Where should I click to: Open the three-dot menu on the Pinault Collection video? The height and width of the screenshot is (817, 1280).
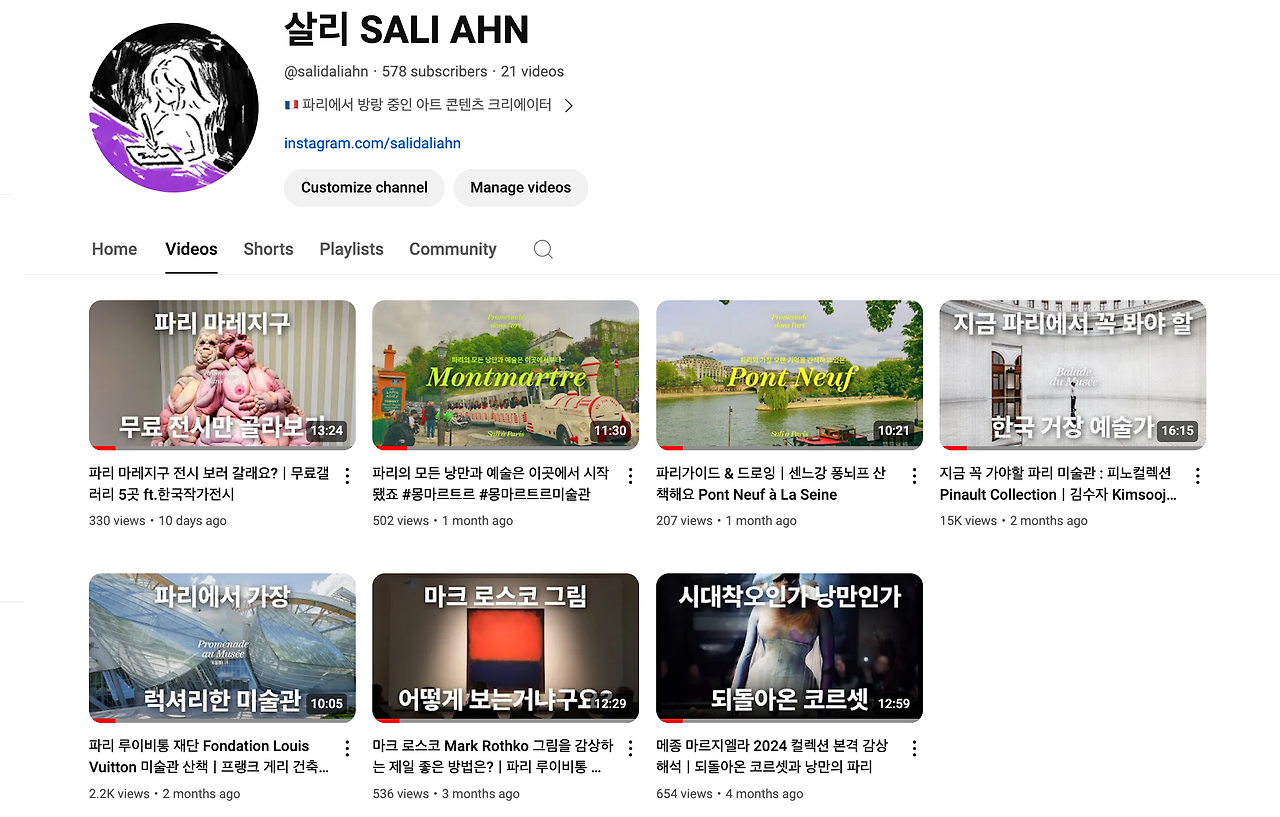click(x=1197, y=475)
